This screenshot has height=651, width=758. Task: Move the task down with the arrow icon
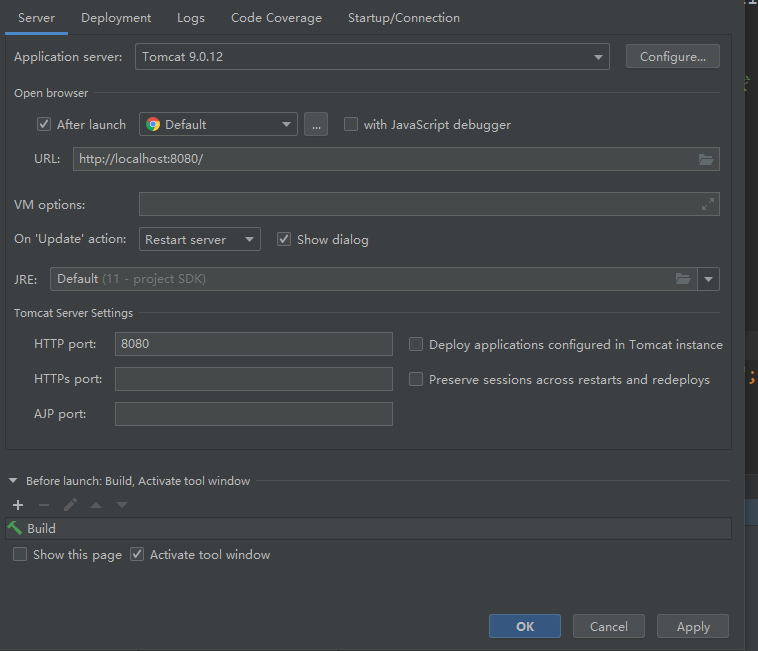pos(122,505)
